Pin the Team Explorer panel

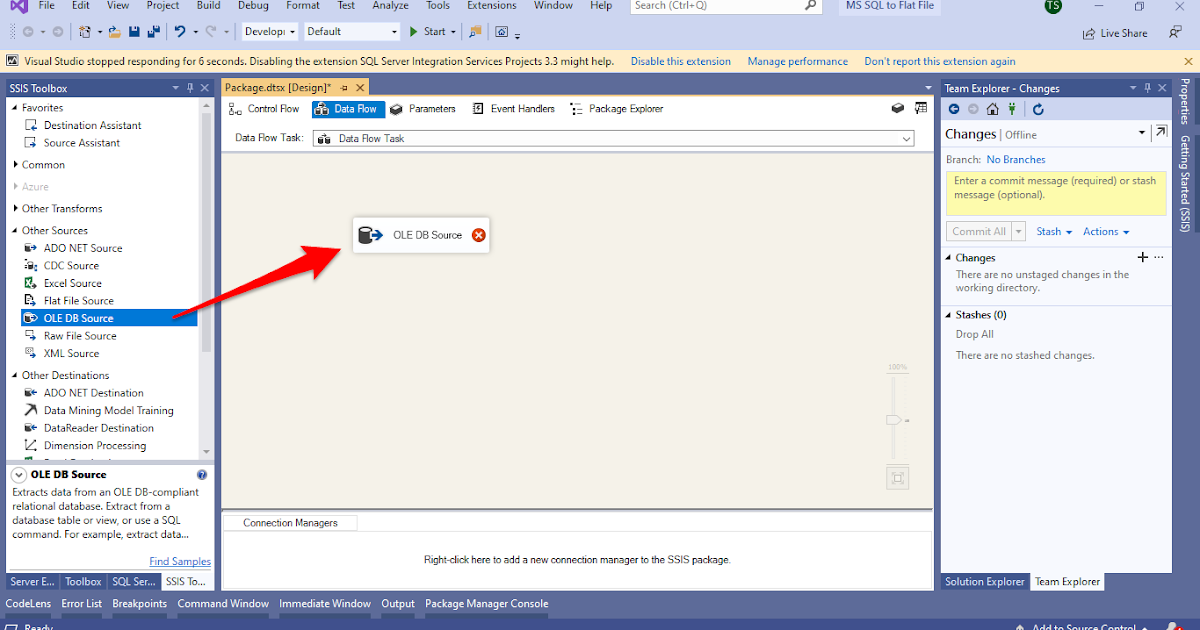point(1148,88)
